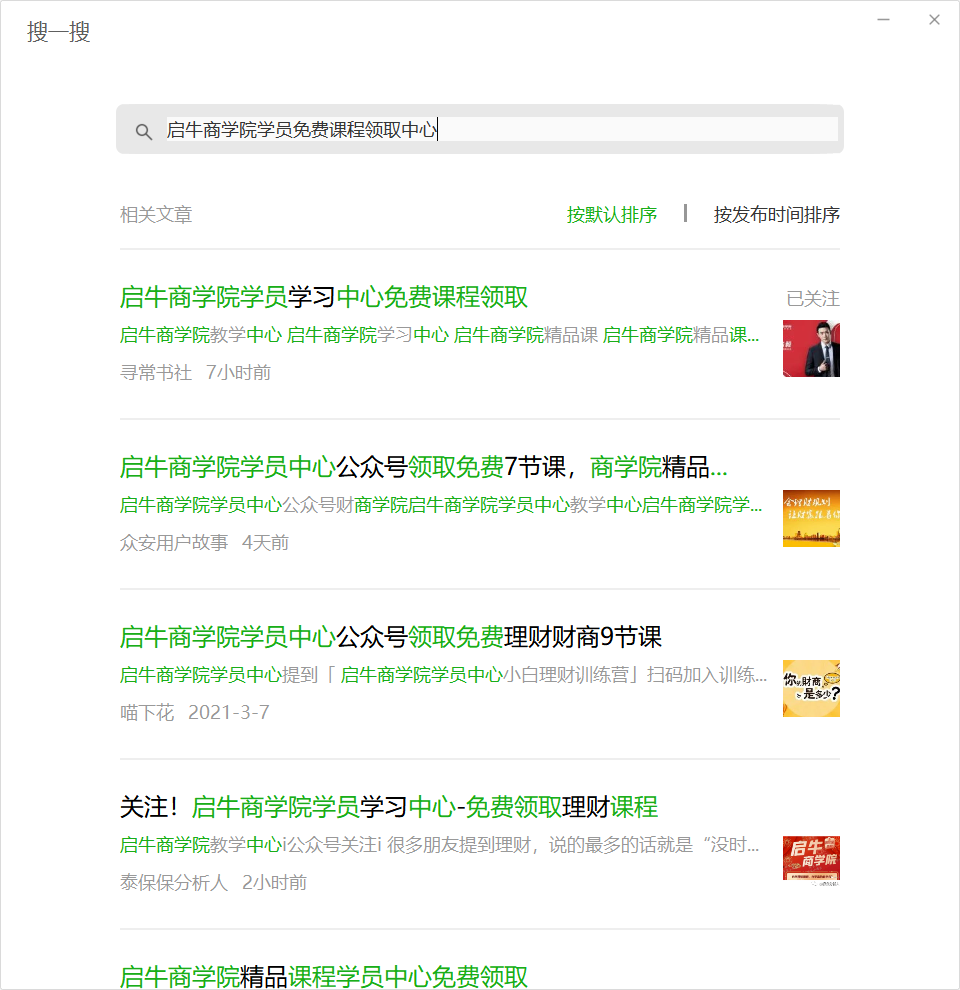This screenshot has width=960, height=990.
Task: Click the 已关注 followed label
Action: [813, 299]
